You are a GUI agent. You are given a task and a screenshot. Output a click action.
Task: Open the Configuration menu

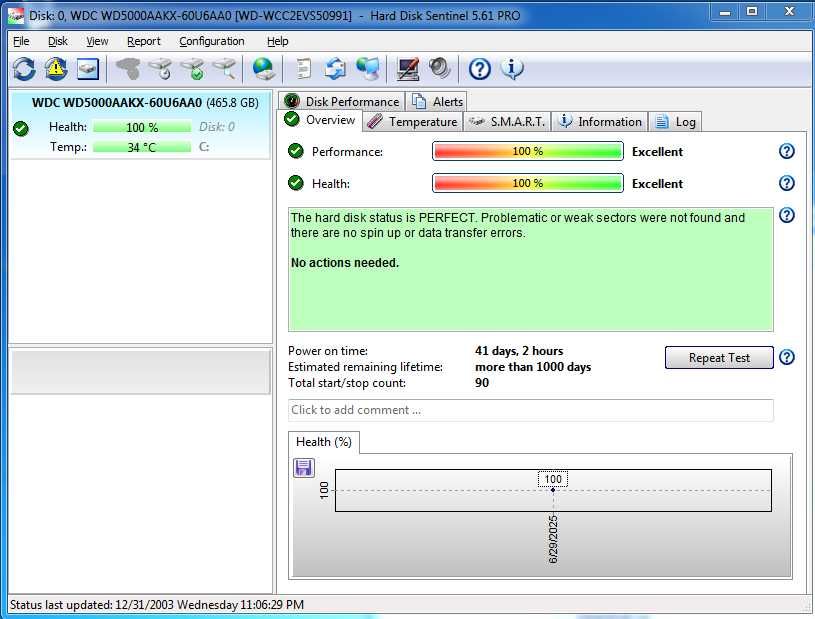coord(212,41)
